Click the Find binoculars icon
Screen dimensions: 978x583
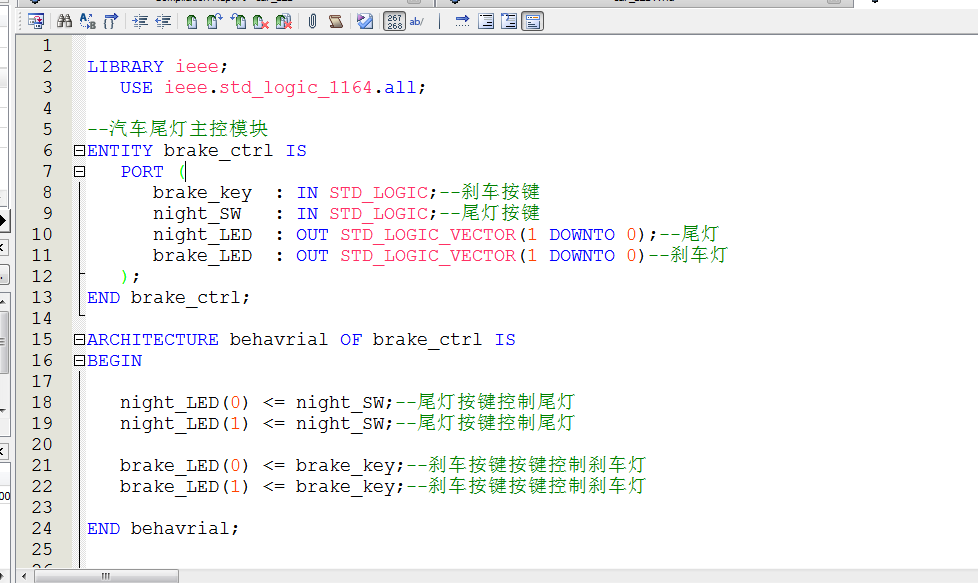(x=64, y=21)
